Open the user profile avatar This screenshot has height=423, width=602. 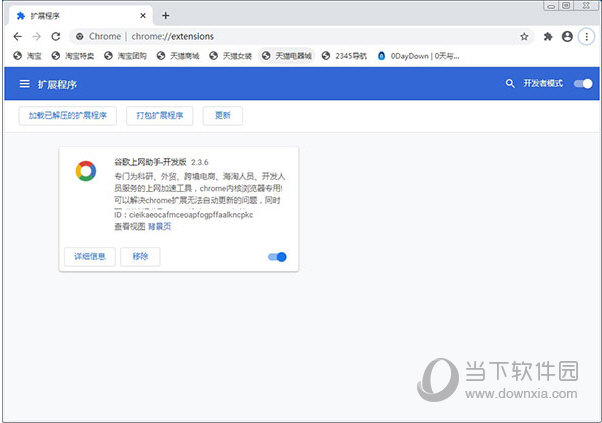click(x=567, y=36)
